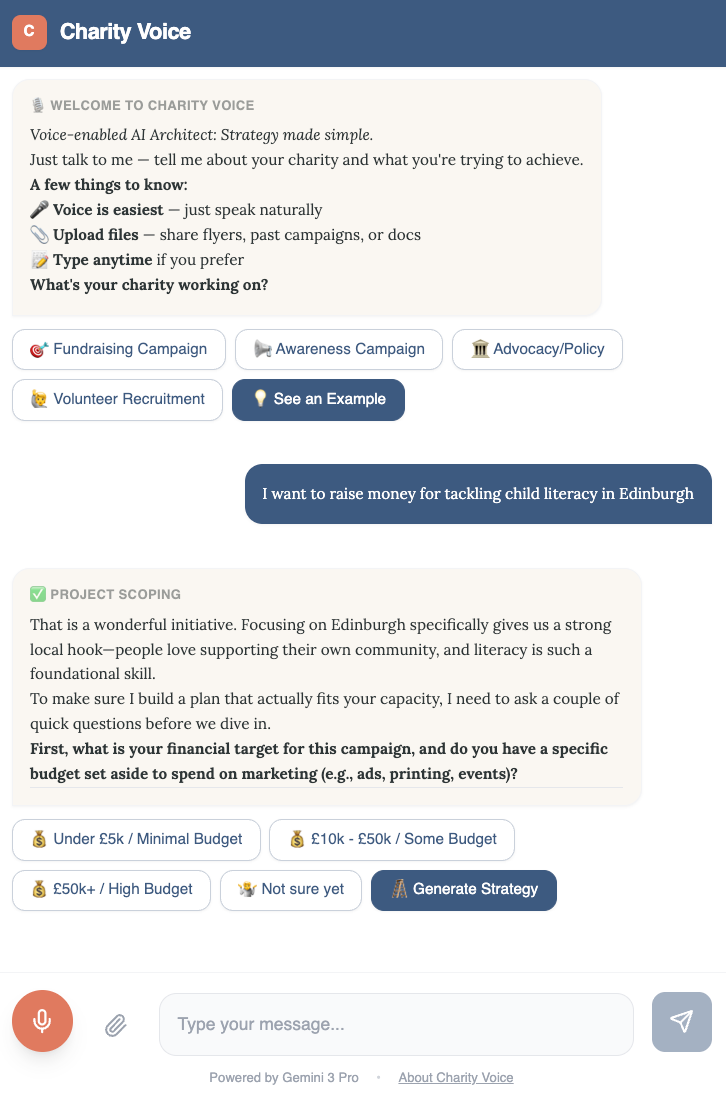
Task: Click the Welcome to Charity Voice heading
Action: pyautogui.click(x=152, y=105)
